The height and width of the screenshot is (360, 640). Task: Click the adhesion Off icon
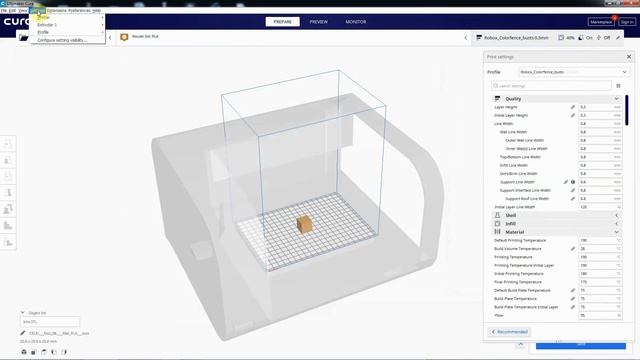pyautogui.click(x=599, y=38)
